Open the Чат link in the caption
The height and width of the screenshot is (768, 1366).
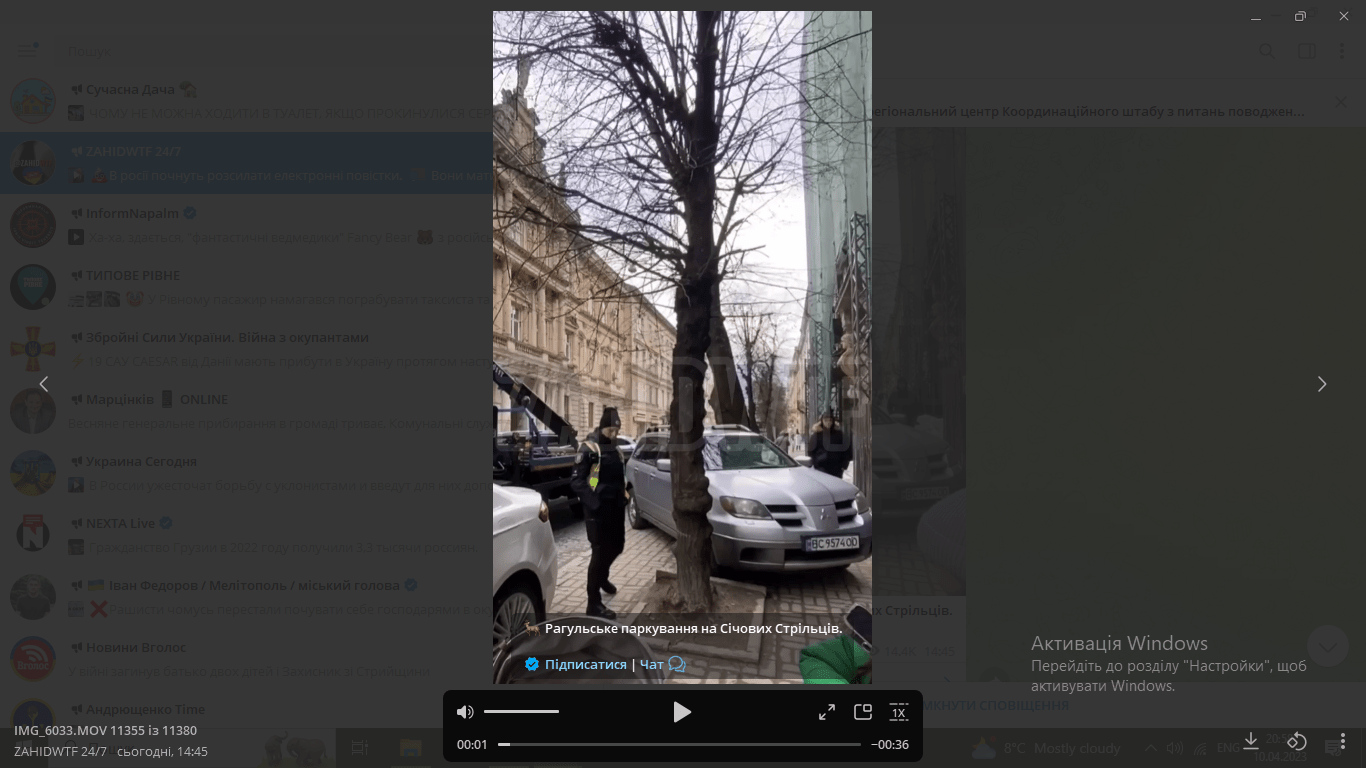pos(651,664)
